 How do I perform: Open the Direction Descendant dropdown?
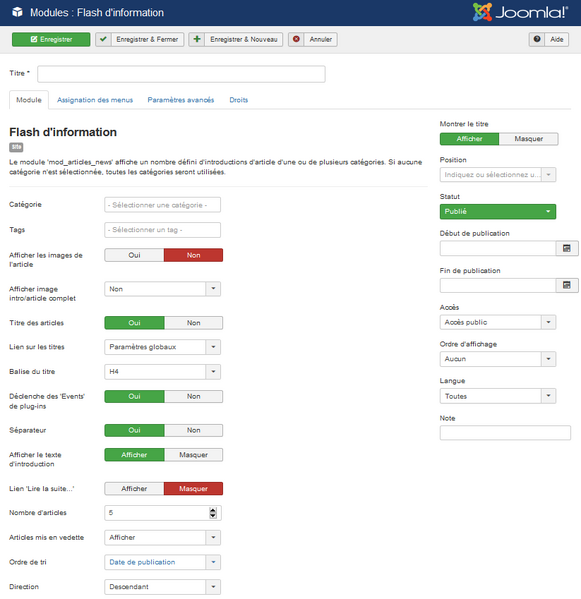(x=162, y=587)
